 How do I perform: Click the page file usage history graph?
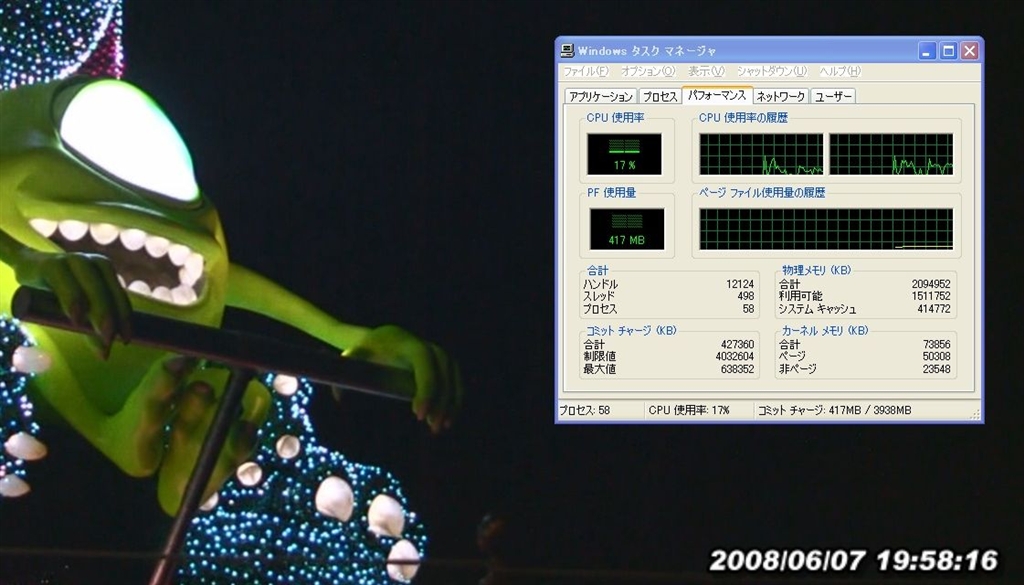point(826,229)
